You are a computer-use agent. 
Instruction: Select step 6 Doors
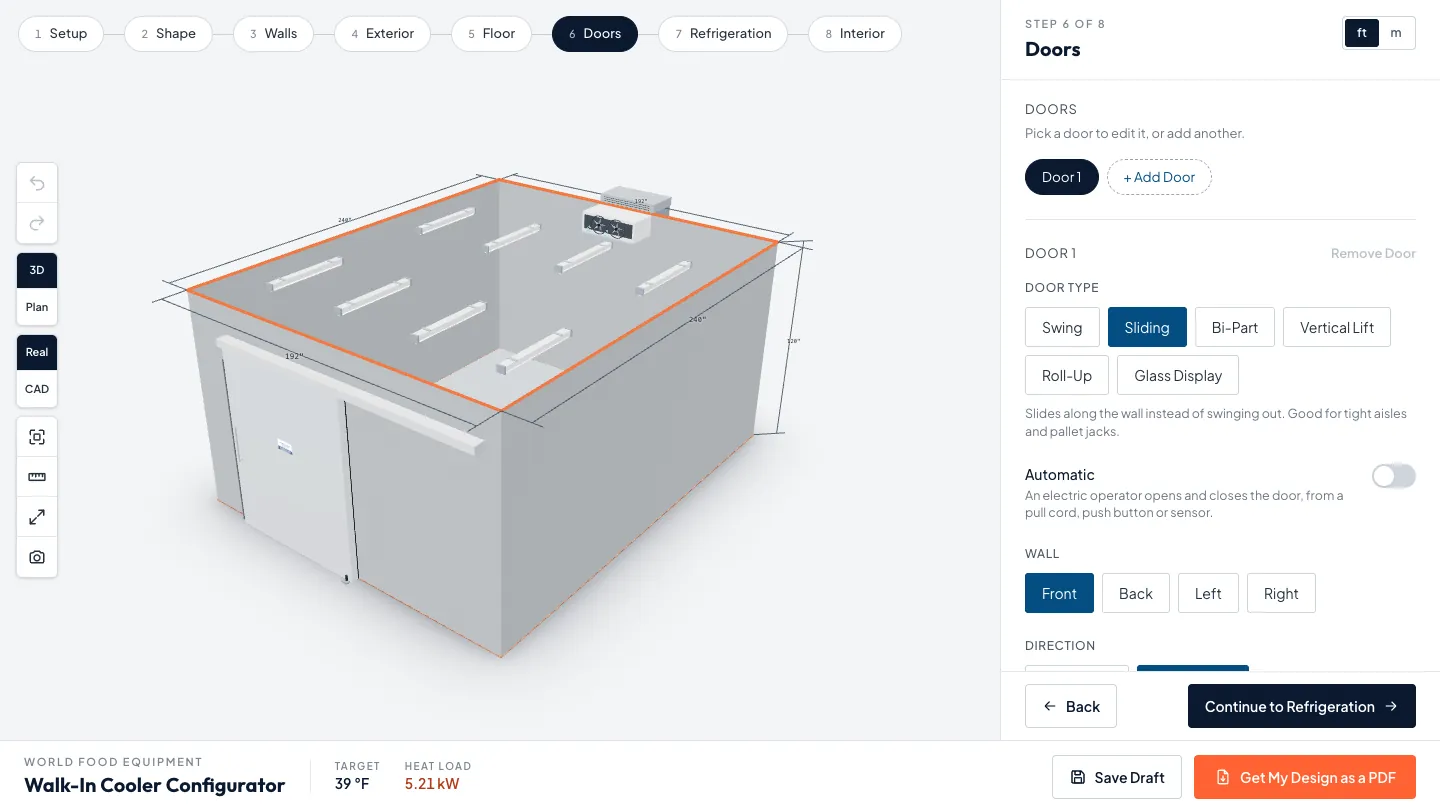point(595,33)
